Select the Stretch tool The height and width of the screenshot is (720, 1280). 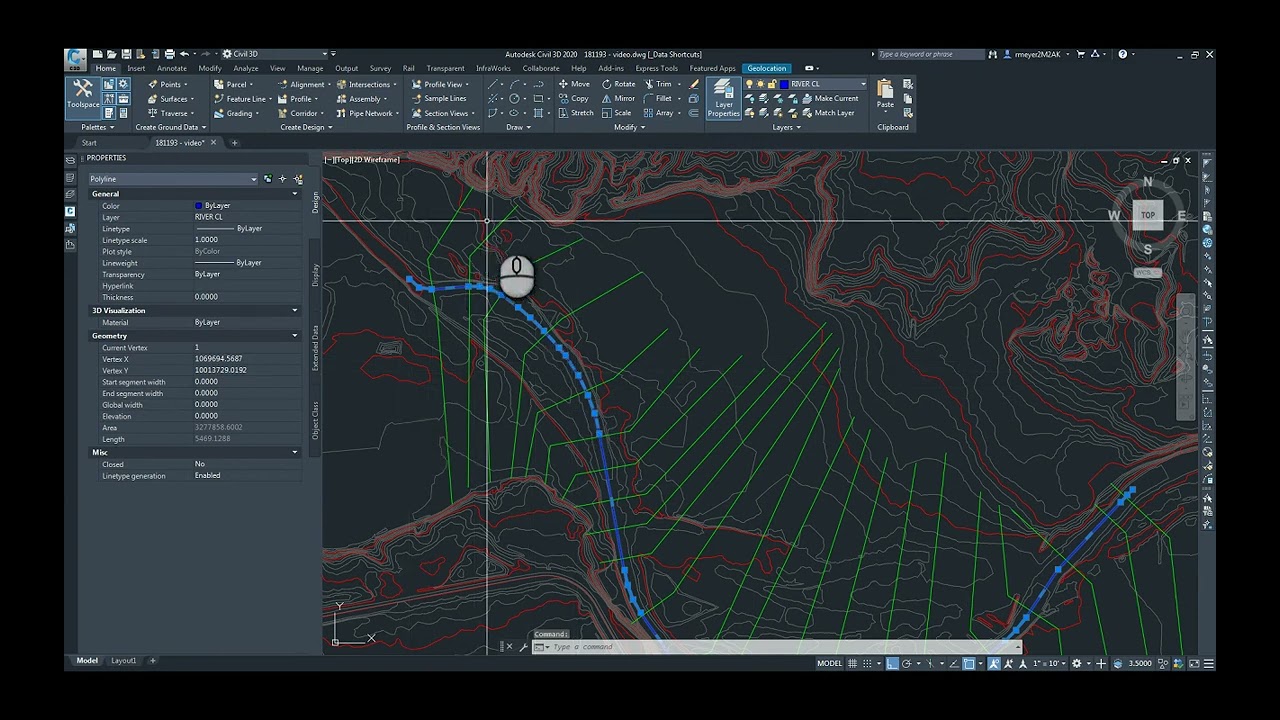(x=576, y=113)
